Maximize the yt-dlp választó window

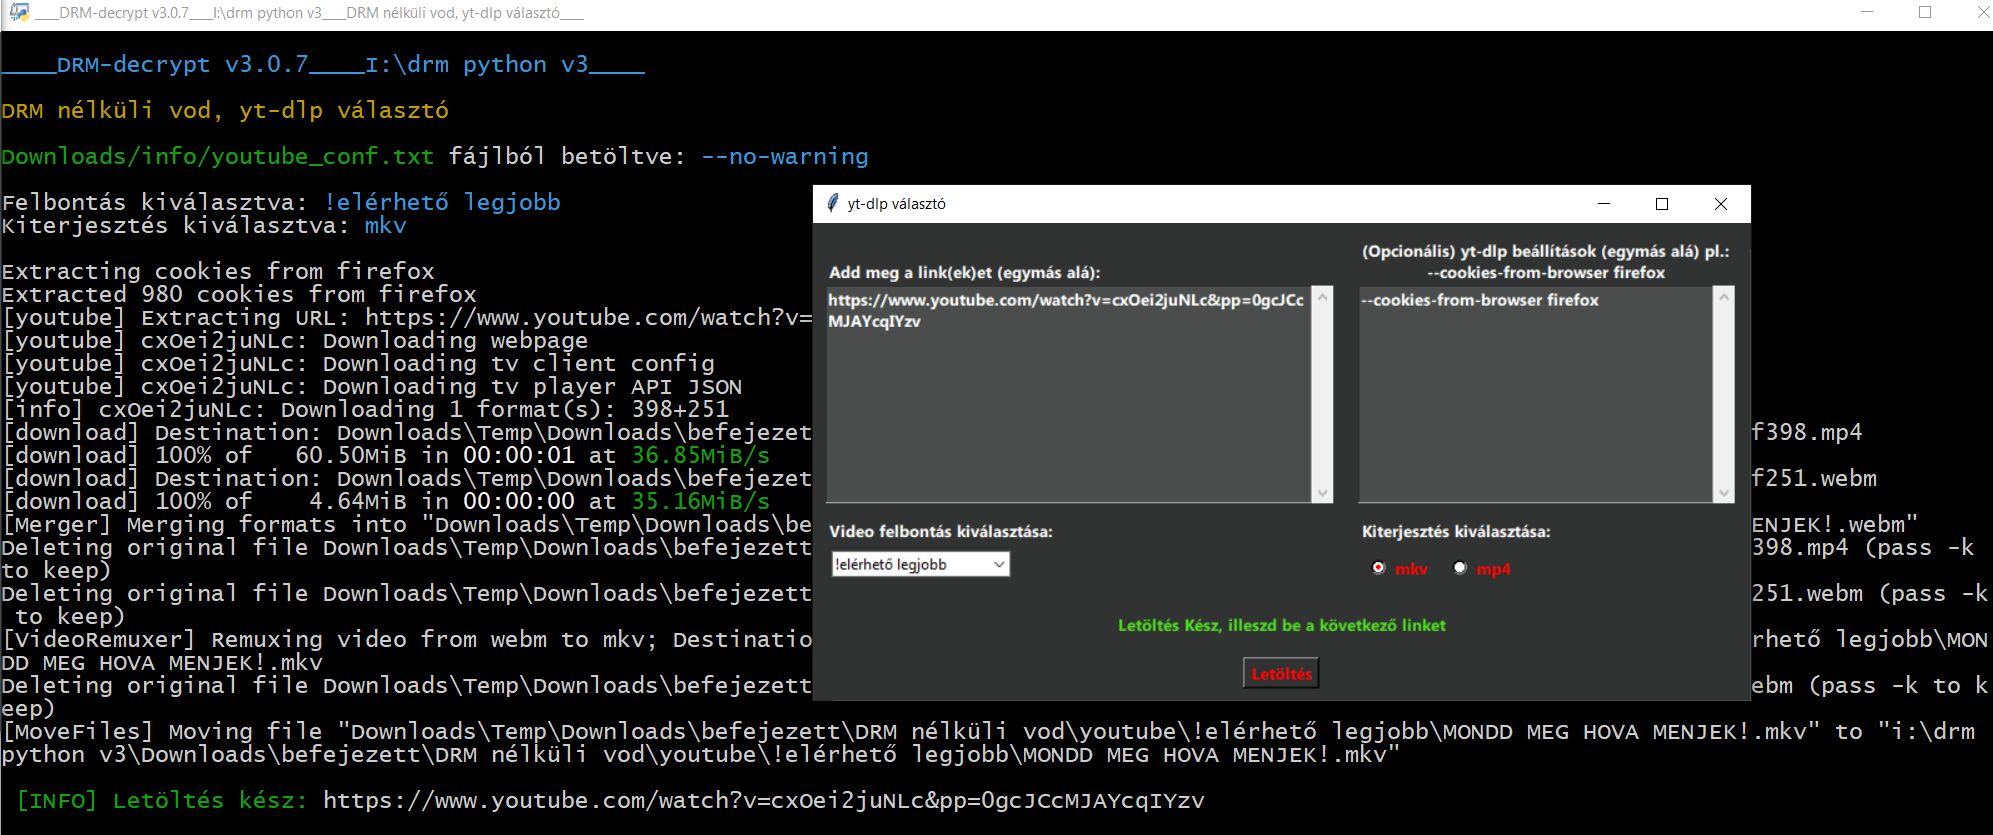[1662, 204]
